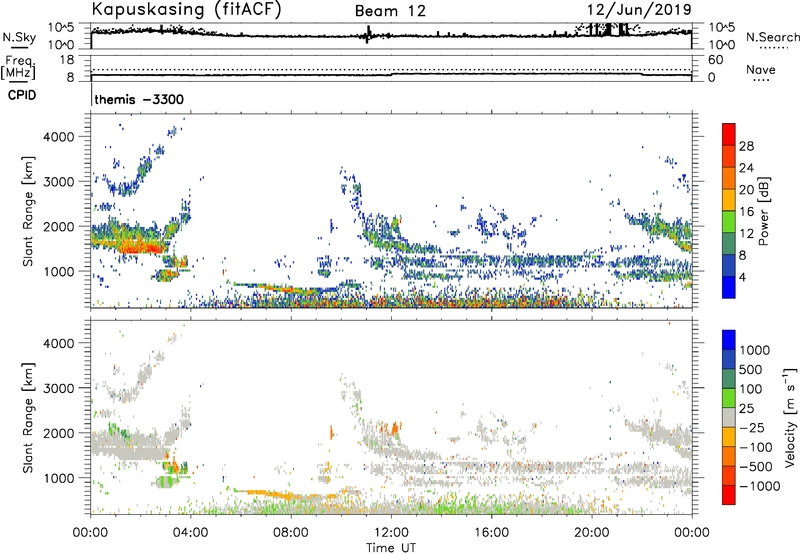Click the 'Kapuskasing (fitACF)' title text

click(186, 10)
